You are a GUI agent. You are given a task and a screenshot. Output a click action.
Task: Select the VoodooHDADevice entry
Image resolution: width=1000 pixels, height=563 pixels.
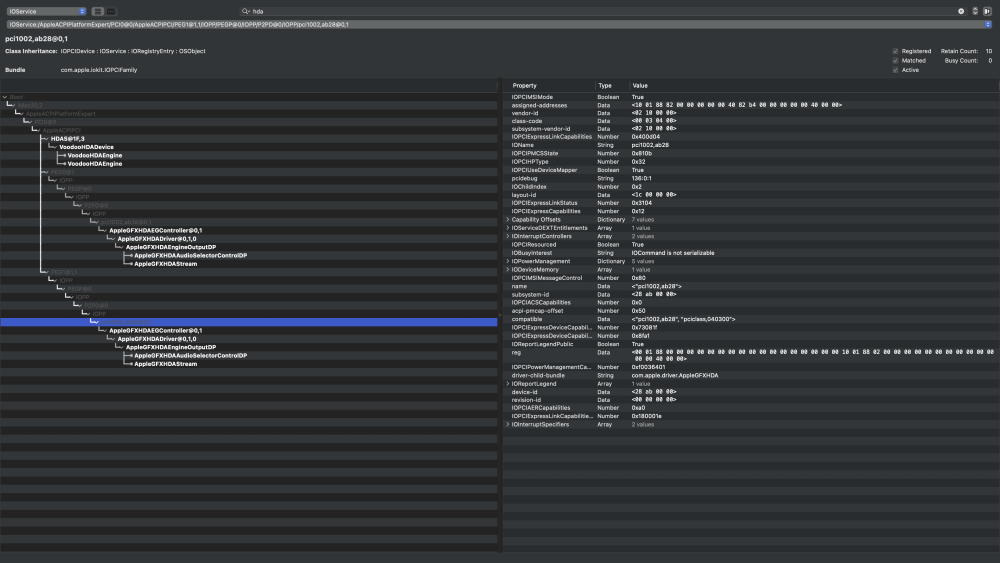86,147
